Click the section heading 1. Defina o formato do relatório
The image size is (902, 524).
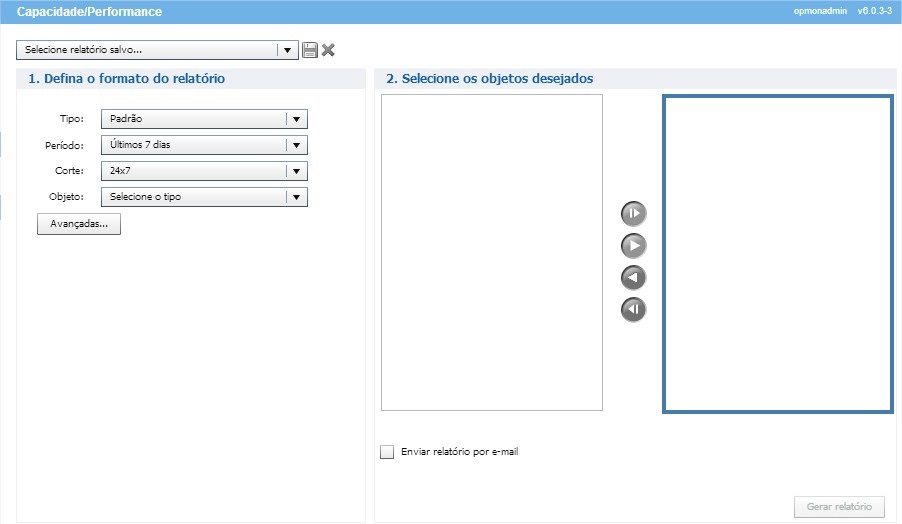[126, 78]
